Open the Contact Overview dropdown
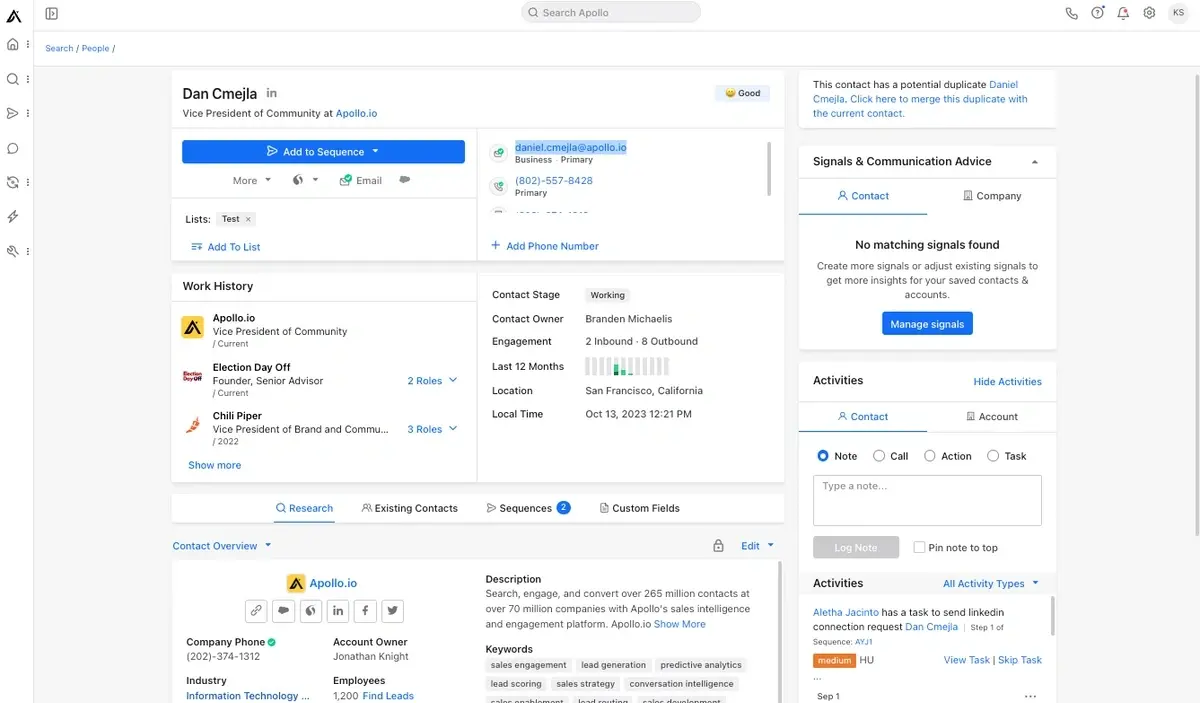Image resolution: width=1200 pixels, height=703 pixels. (x=222, y=546)
